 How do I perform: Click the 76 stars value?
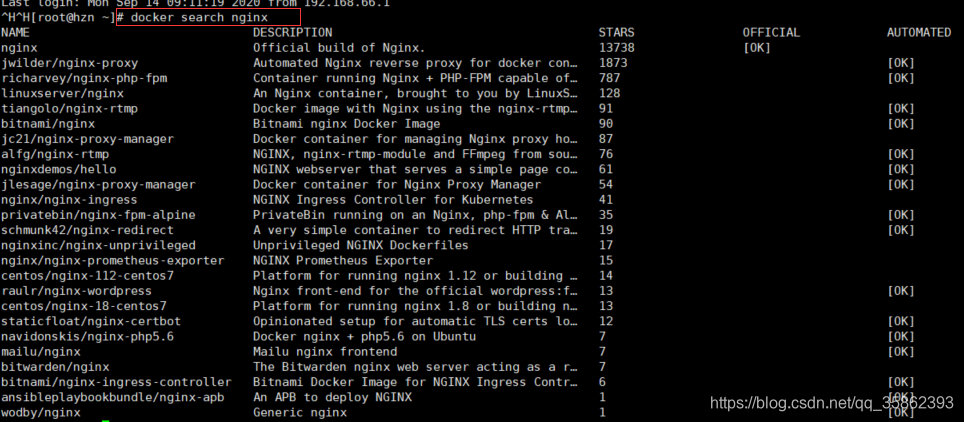606,154
